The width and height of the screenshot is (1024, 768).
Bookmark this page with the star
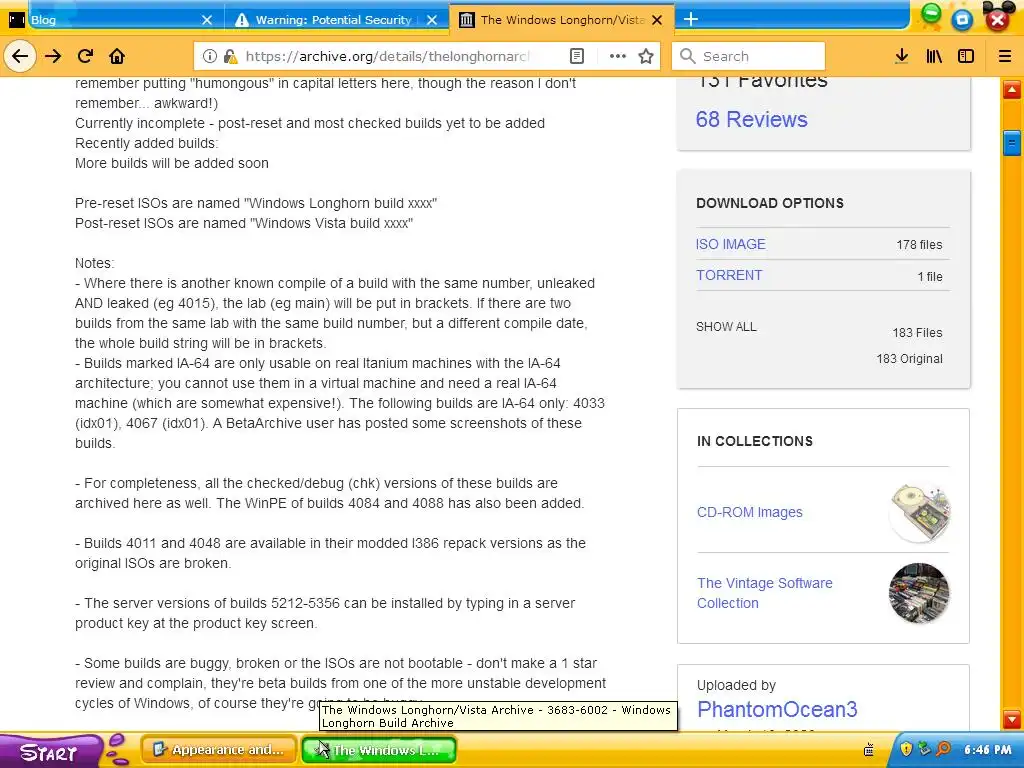click(x=646, y=56)
